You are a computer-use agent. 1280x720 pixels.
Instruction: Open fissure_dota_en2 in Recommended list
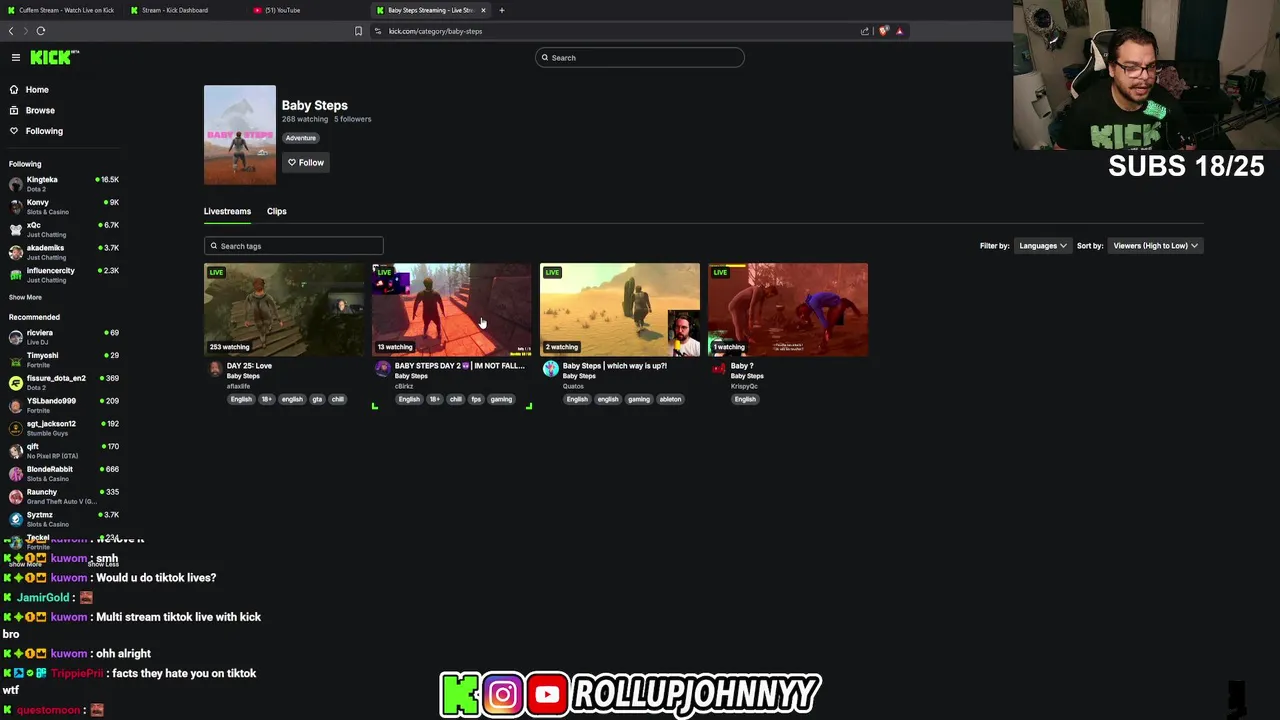[x=63, y=383]
